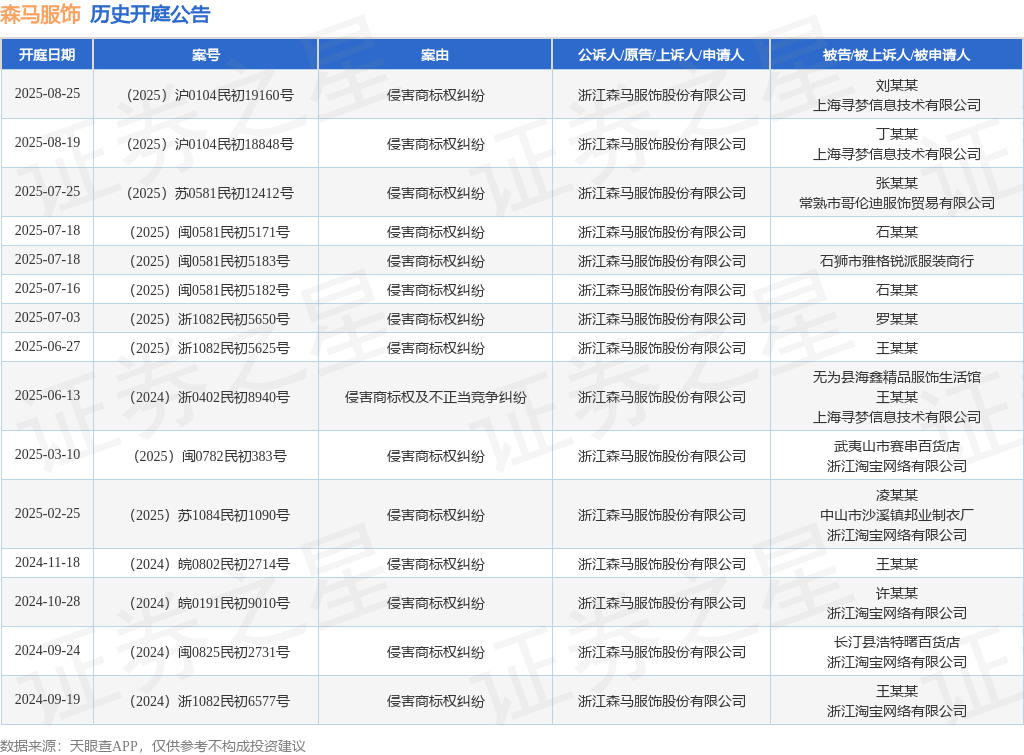
Task: Click defendant 武夷山市赛串百货店
Action: point(897,446)
